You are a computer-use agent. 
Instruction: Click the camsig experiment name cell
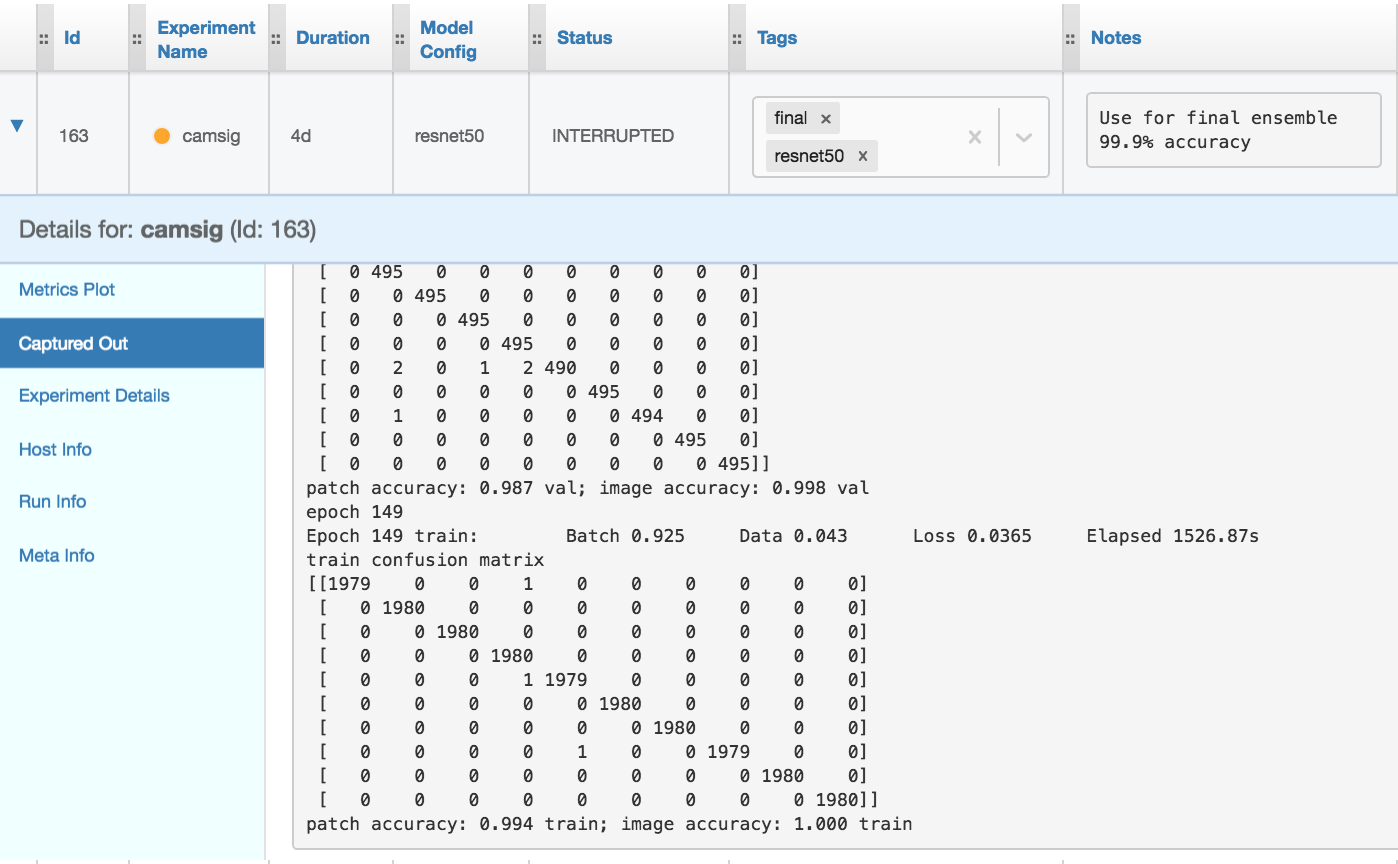(199, 134)
